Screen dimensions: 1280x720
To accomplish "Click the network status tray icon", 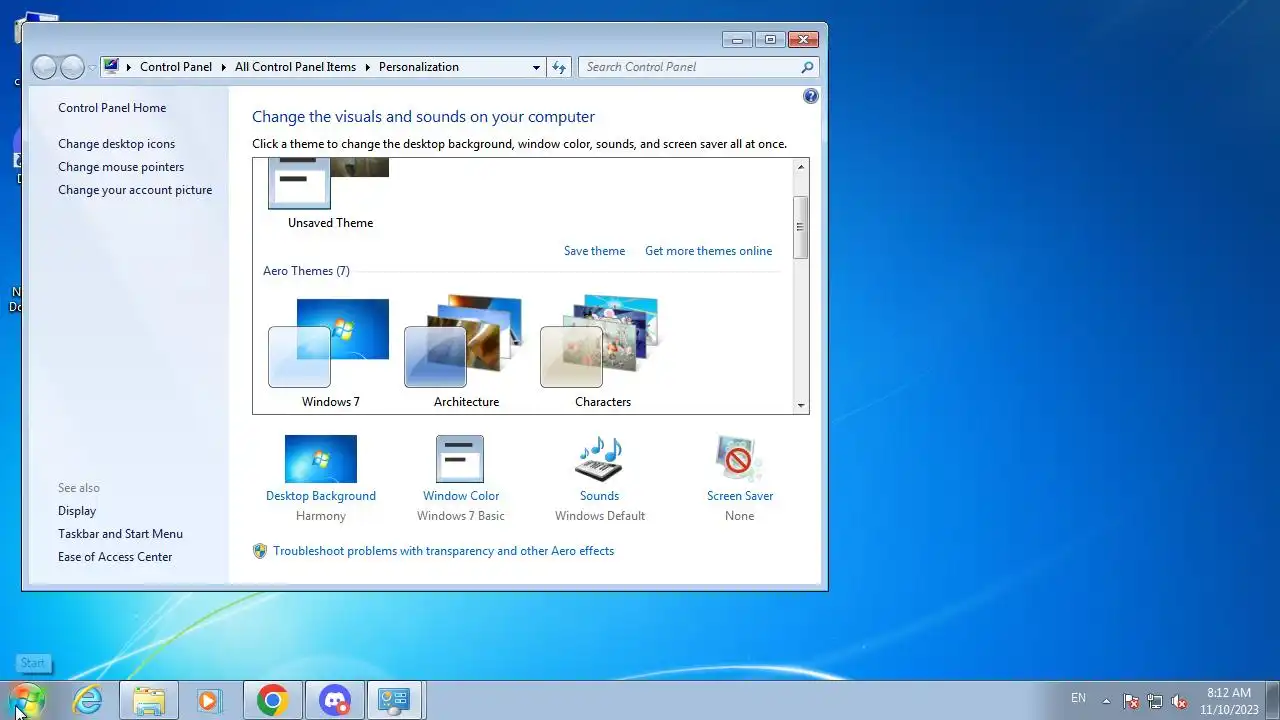I will pos(1155,701).
